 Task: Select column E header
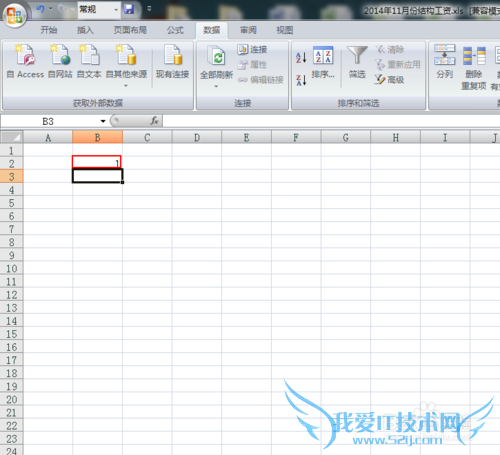[246, 137]
